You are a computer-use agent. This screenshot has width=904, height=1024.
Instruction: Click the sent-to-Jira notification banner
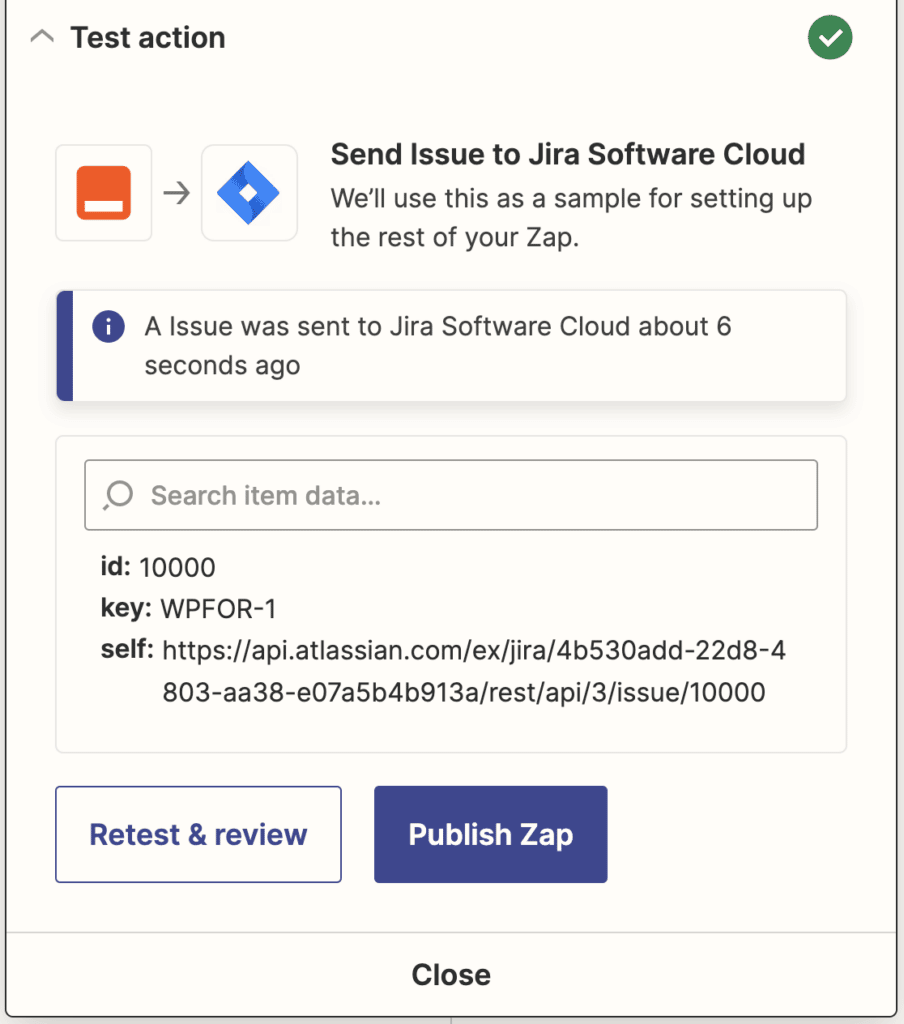pos(450,345)
